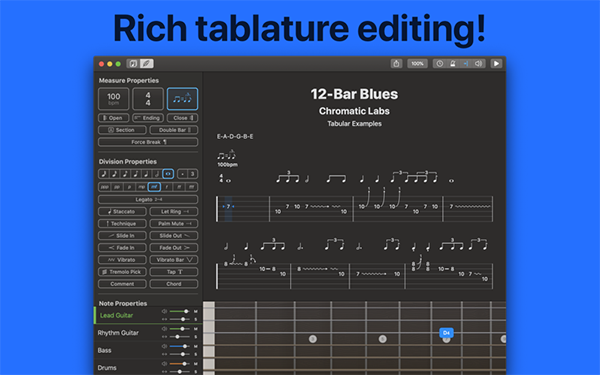
Task: Select the highlighted whole note duration
Action: click(x=168, y=174)
